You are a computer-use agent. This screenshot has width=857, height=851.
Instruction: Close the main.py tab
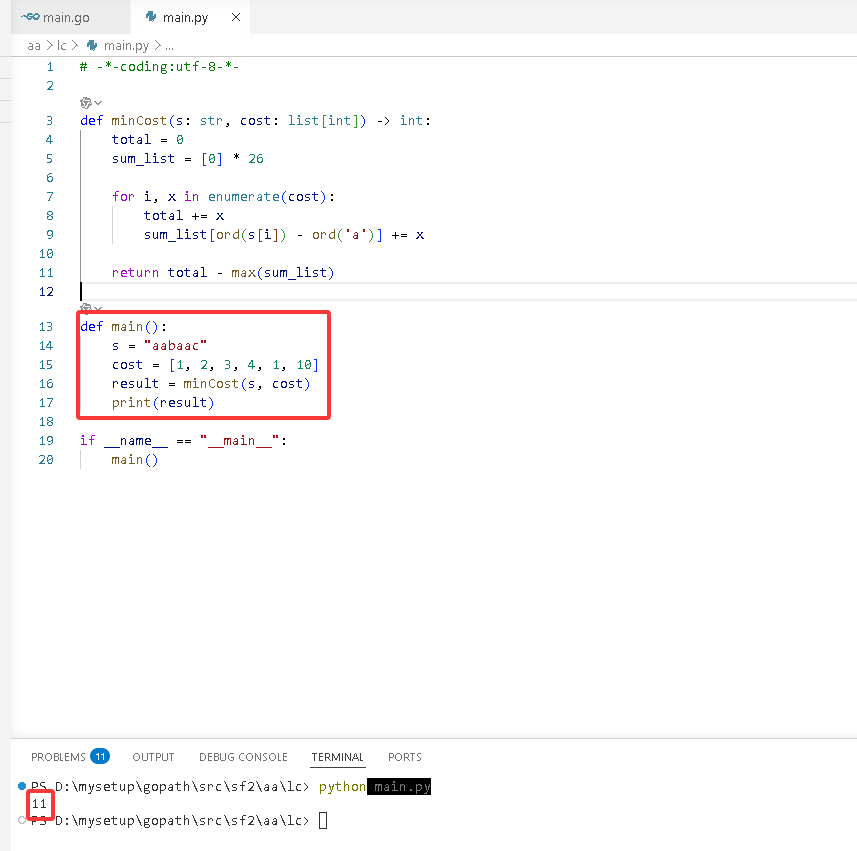click(x=236, y=17)
